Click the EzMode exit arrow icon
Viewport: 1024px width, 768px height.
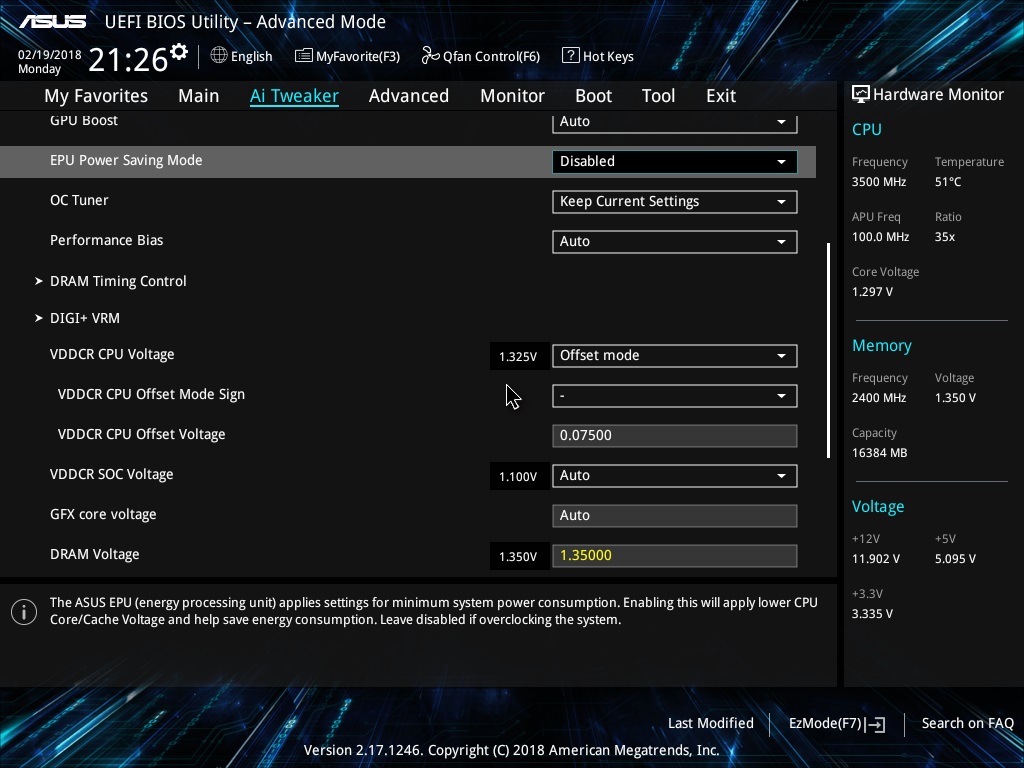[x=876, y=724]
